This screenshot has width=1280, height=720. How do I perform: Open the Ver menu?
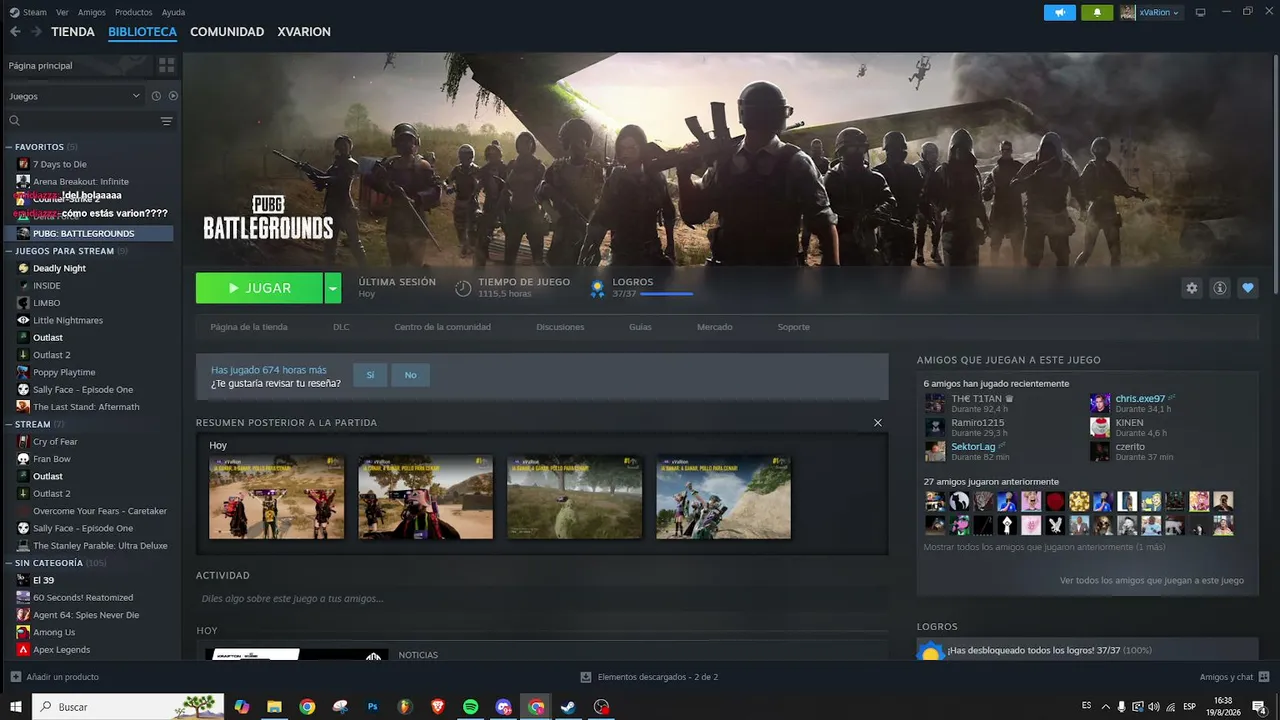[62, 12]
